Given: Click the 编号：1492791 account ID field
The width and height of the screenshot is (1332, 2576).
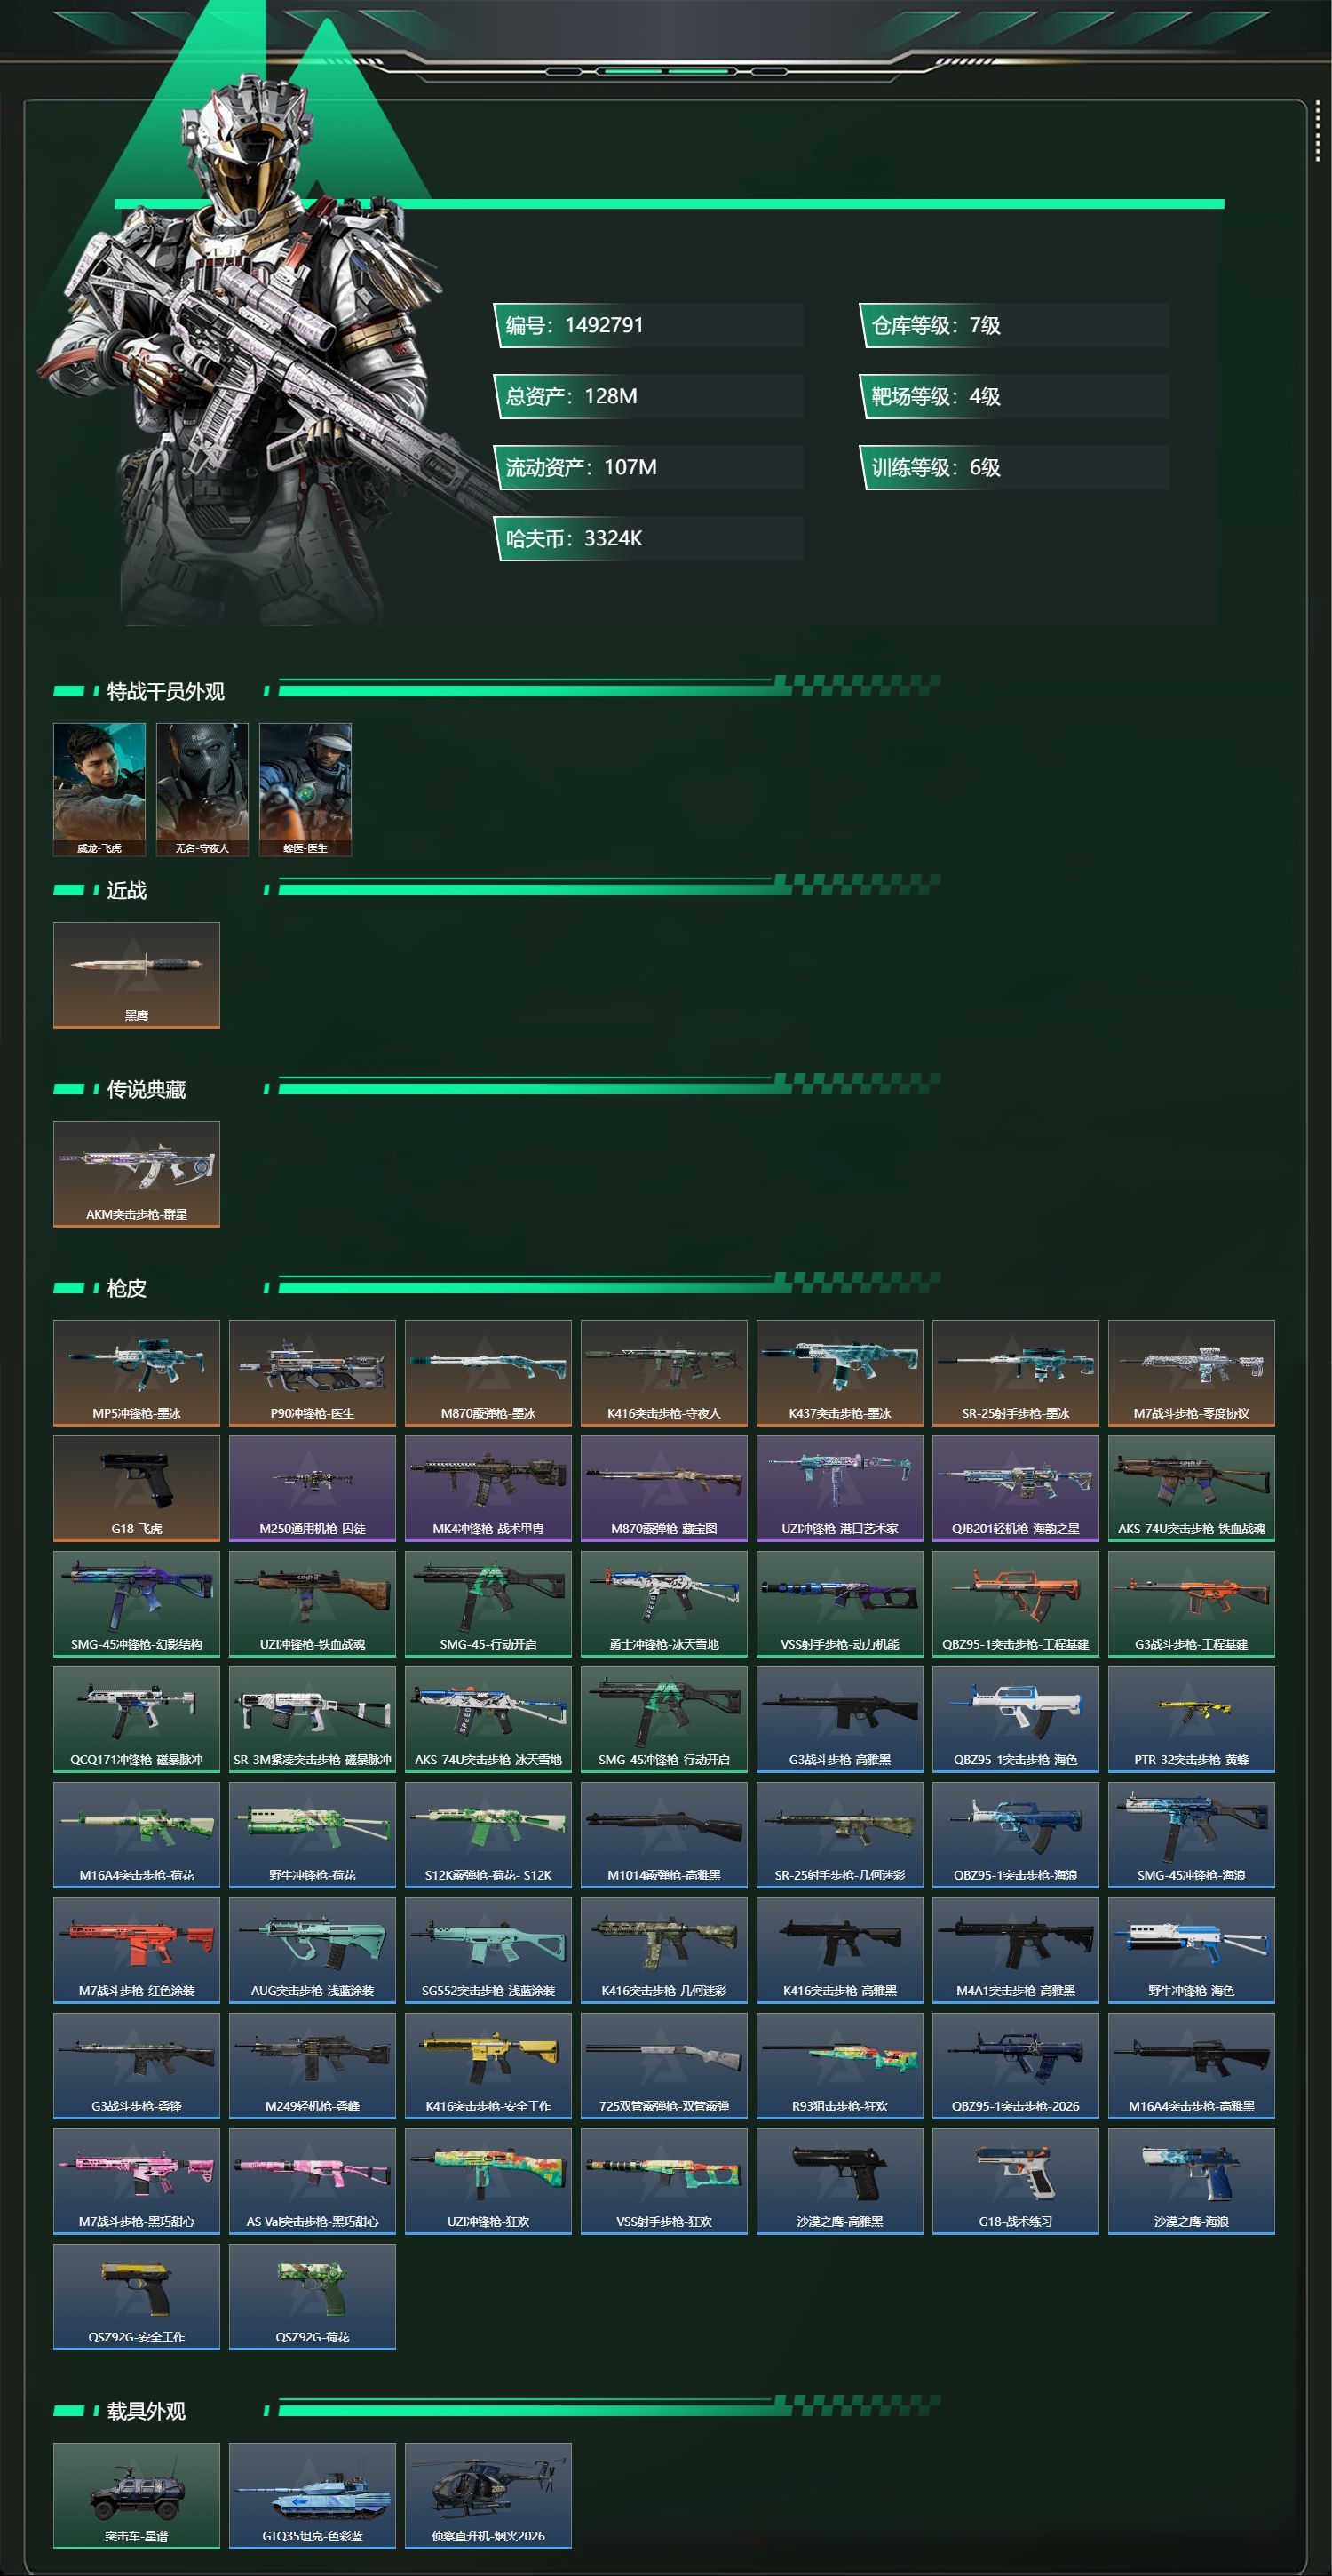Looking at the screenshot, I should [649, 325].
